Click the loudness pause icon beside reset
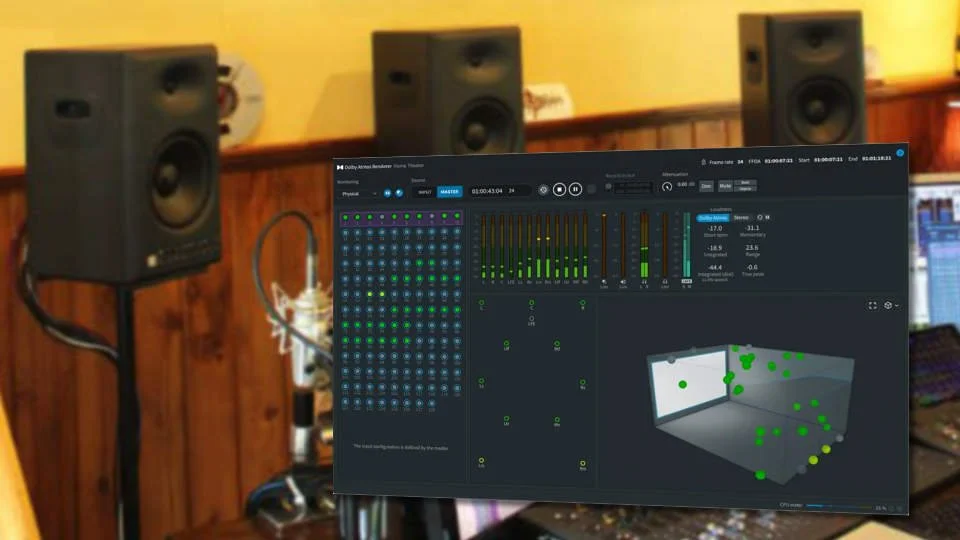 pyautogui.click(x=767, y=217)
